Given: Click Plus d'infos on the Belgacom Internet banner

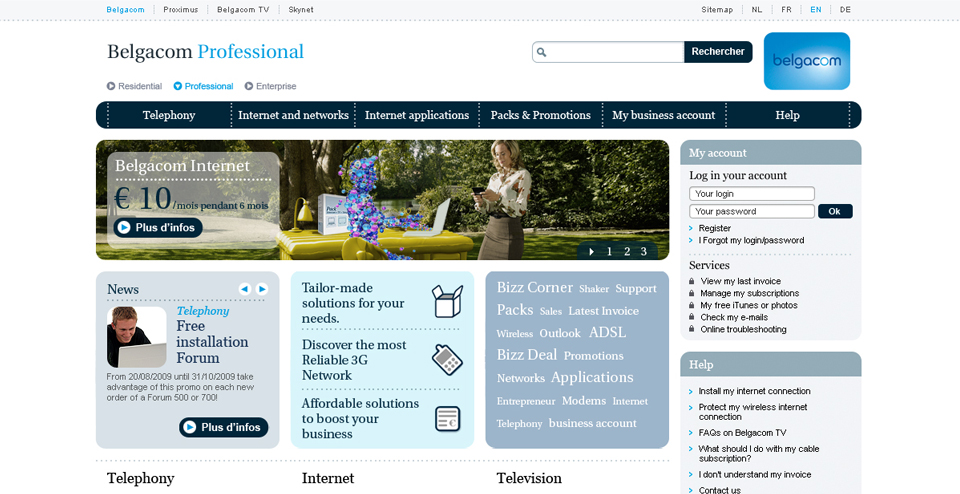Looking at the screenshot, I should (158, 228).
